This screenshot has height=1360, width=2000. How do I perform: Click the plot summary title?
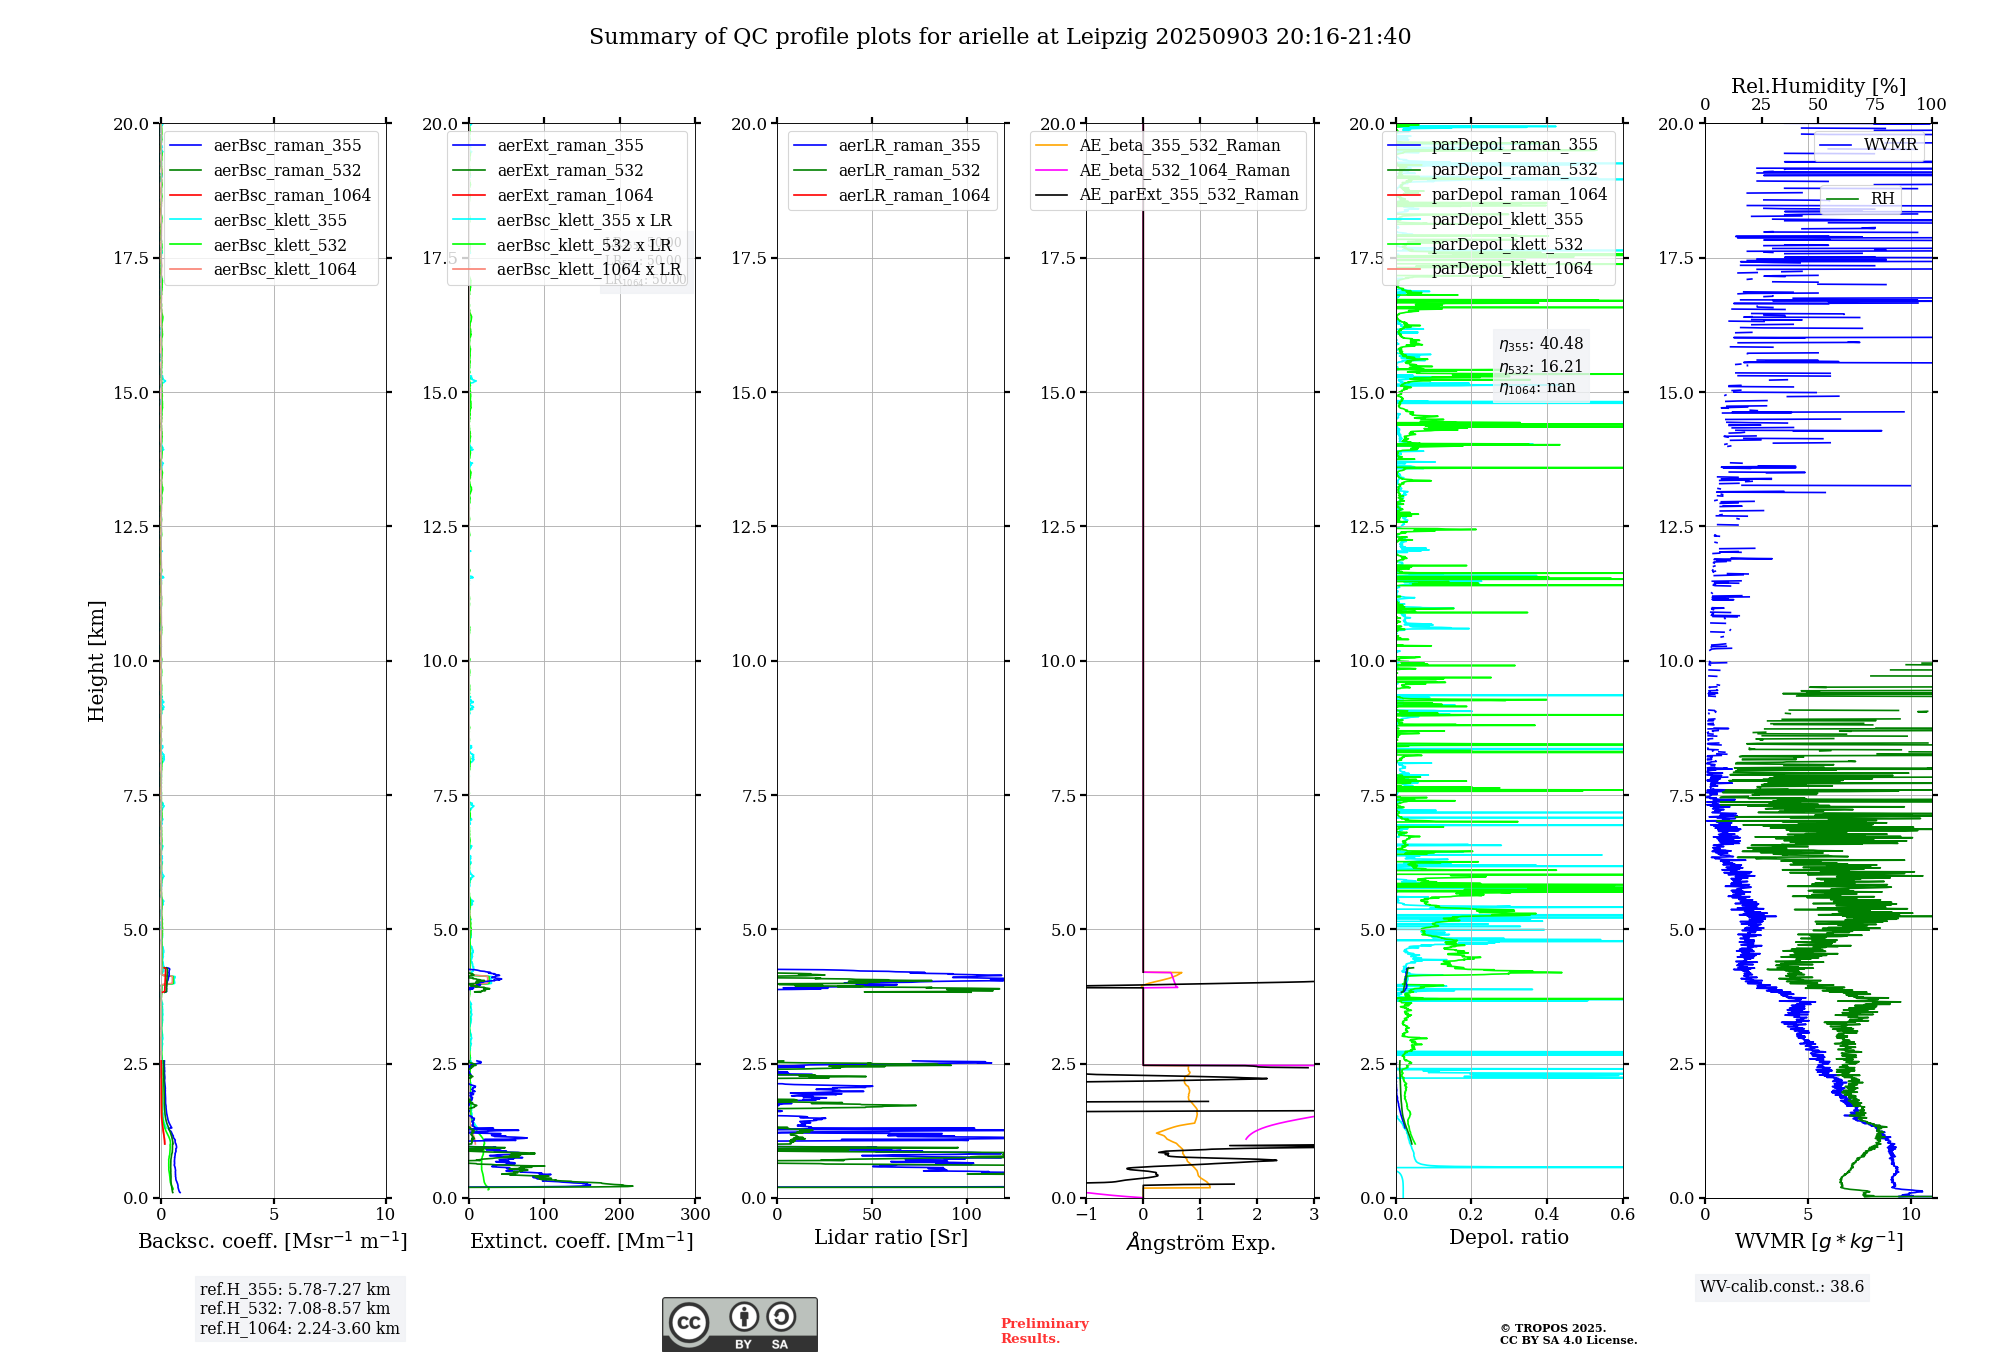pyautogui.click(x=999, y=37)
